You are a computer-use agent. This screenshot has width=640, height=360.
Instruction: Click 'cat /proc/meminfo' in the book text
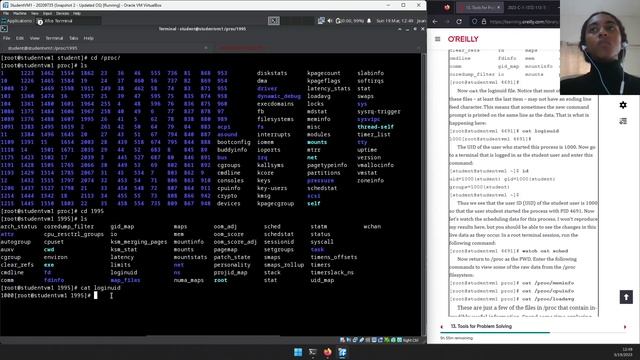tap(548, 283)
